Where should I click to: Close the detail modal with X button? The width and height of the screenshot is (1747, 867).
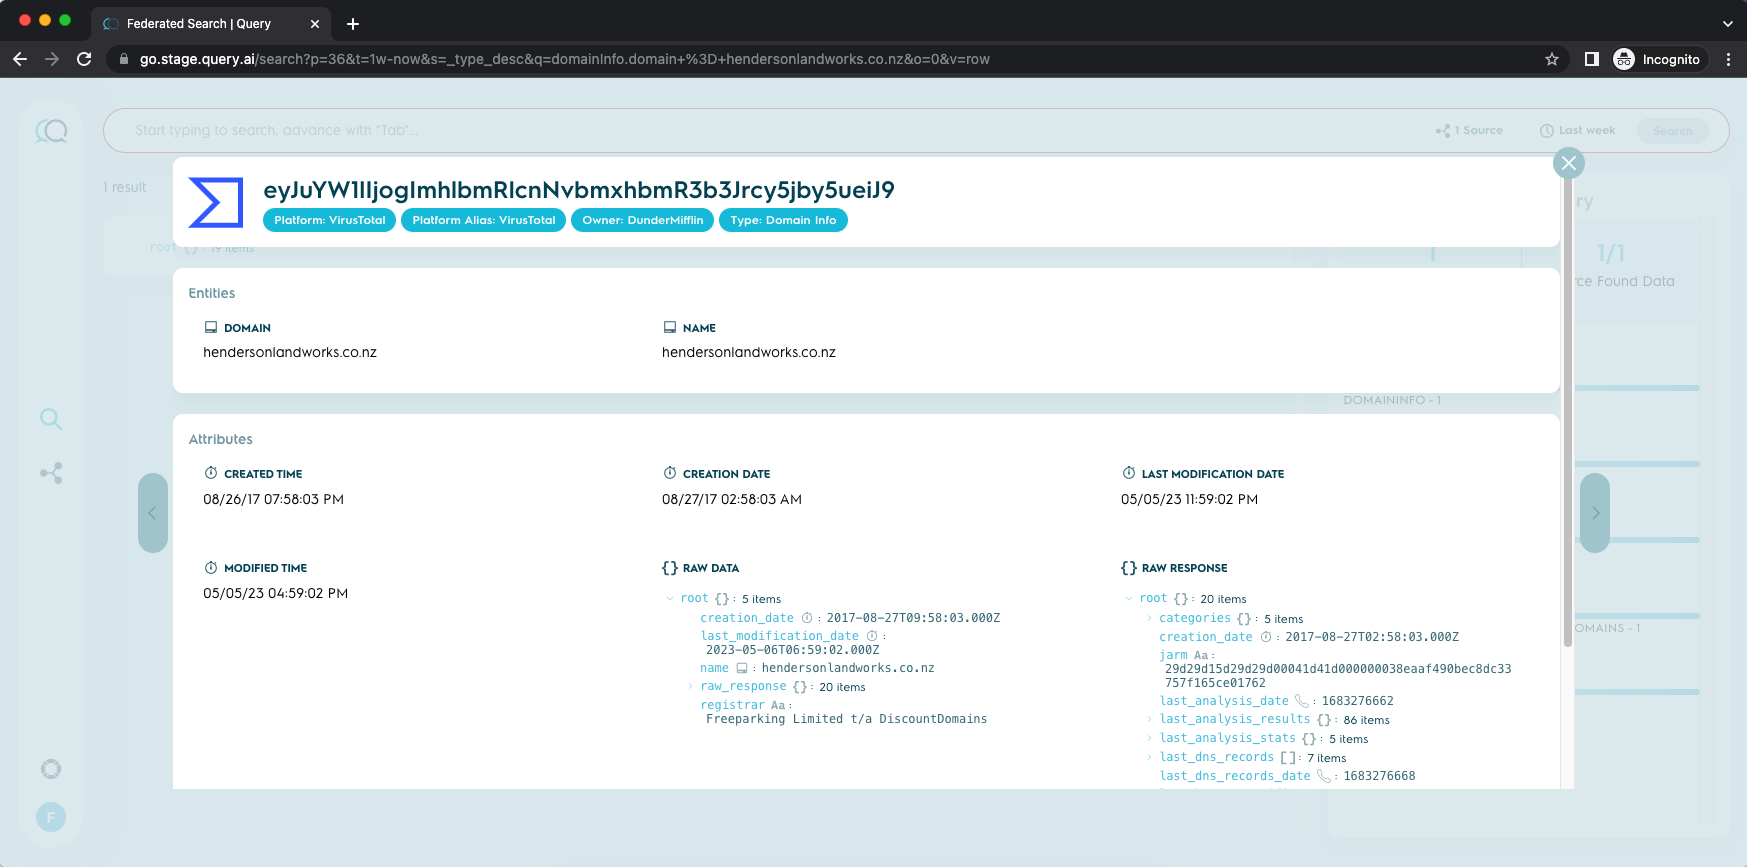pos(1568,163)
